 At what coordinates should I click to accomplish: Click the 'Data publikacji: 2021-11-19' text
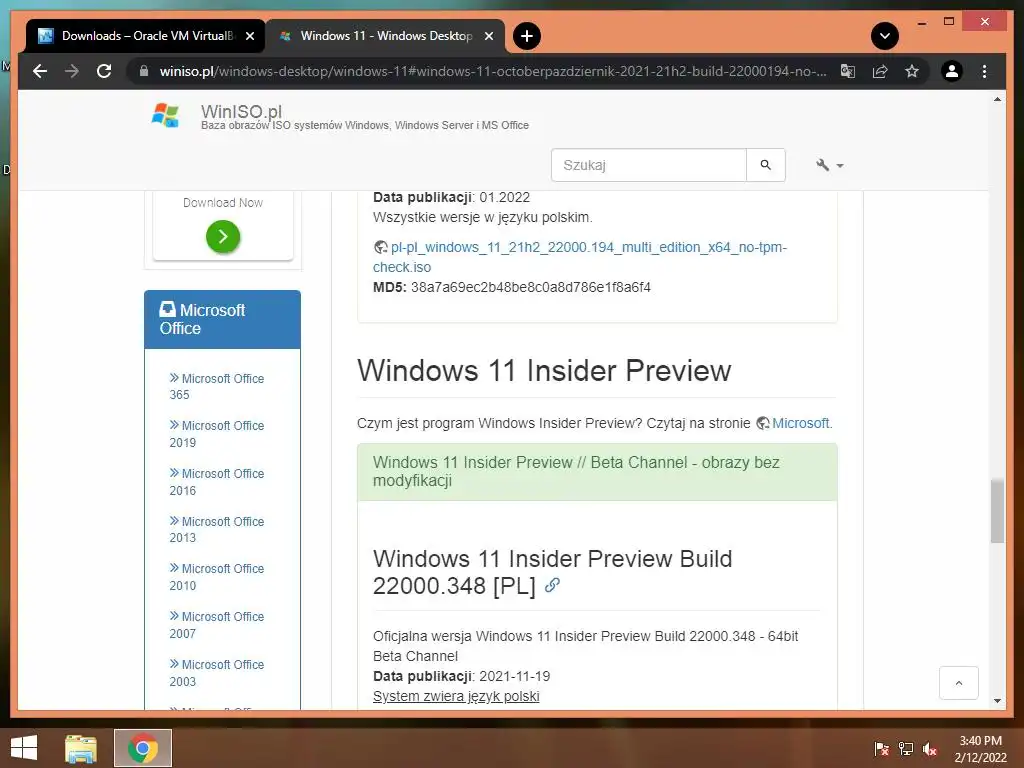(462, 676)
